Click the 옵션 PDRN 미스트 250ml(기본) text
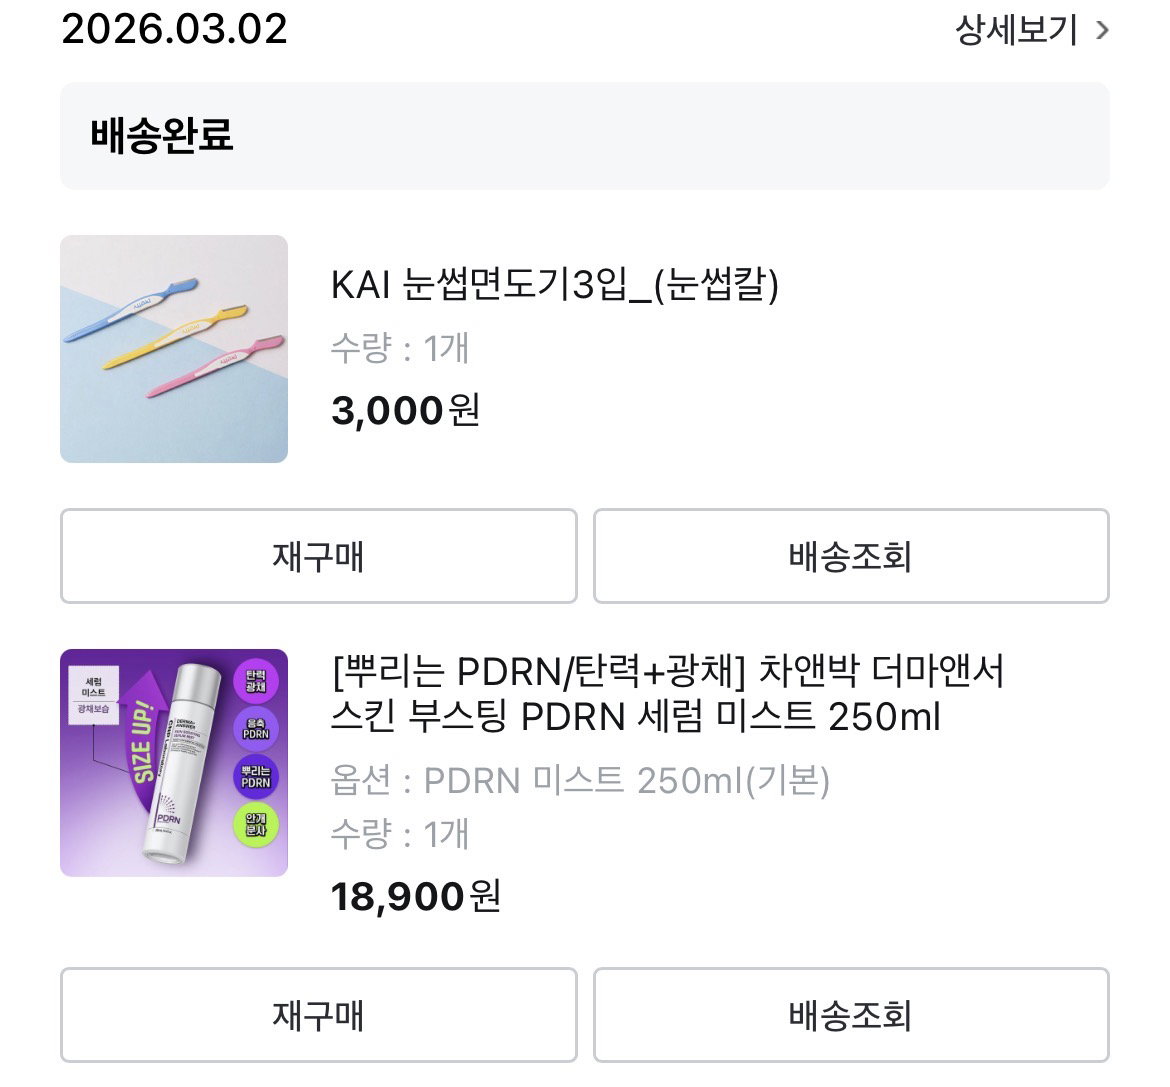 tap(580, 780)
